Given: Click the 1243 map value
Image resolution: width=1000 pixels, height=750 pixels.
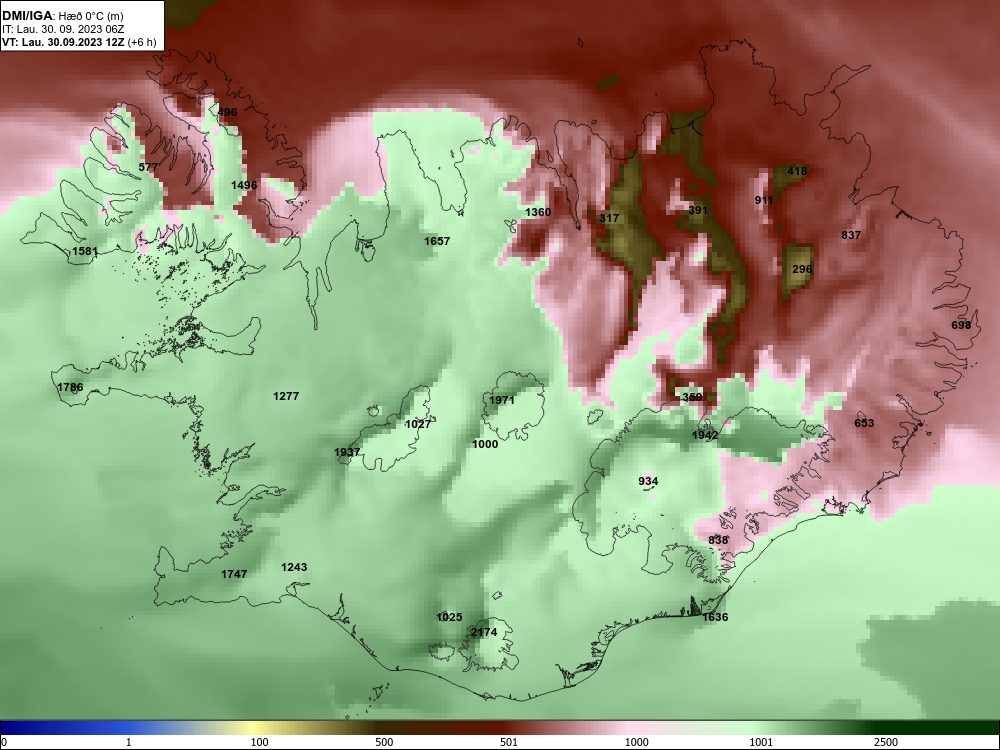Looking at the screenshot, I should tap(294, 567).
